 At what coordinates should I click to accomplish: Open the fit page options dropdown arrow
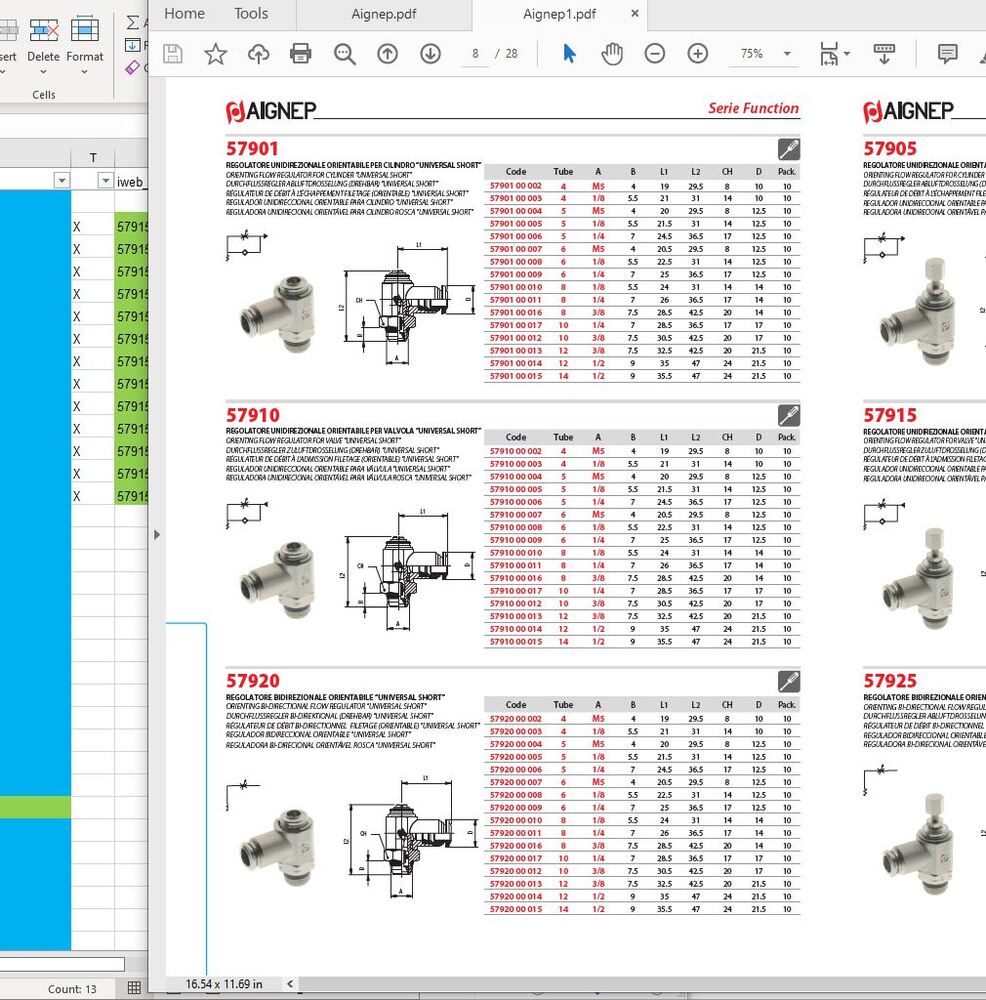pos(847,54)
